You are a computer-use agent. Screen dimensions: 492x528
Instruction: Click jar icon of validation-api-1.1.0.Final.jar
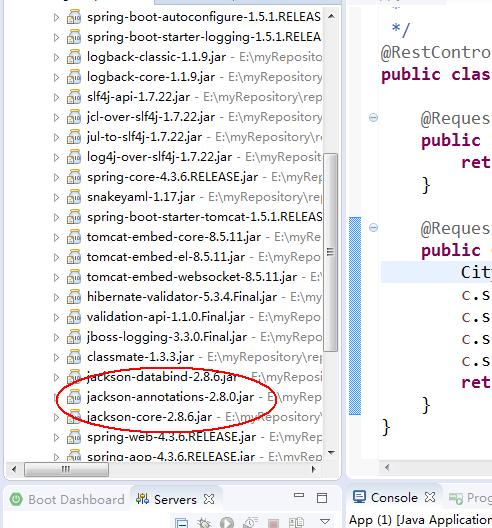point(74,317)
